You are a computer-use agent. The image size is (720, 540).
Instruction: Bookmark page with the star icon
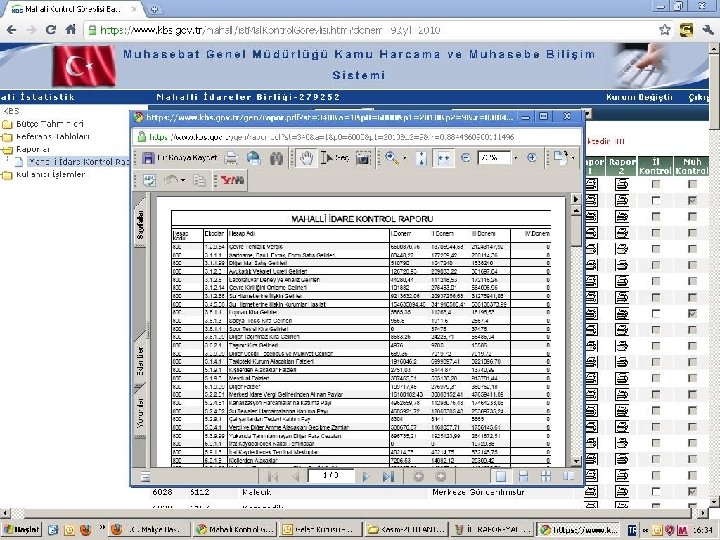pos(664,30)
